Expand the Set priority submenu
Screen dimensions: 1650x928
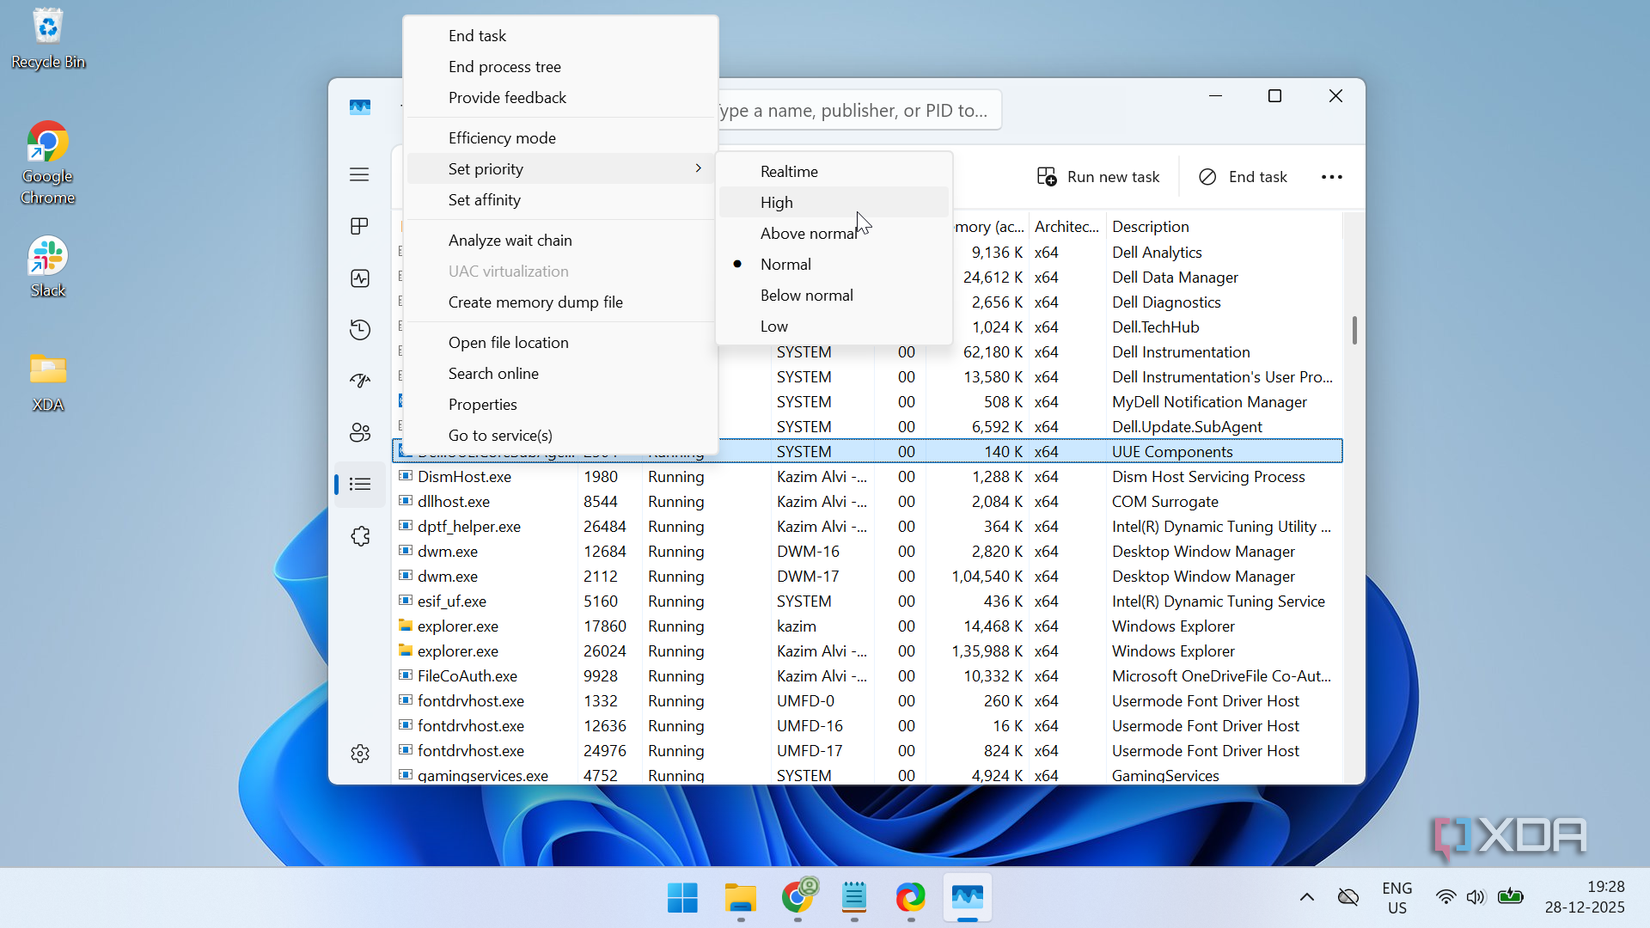tap(560, 169)
